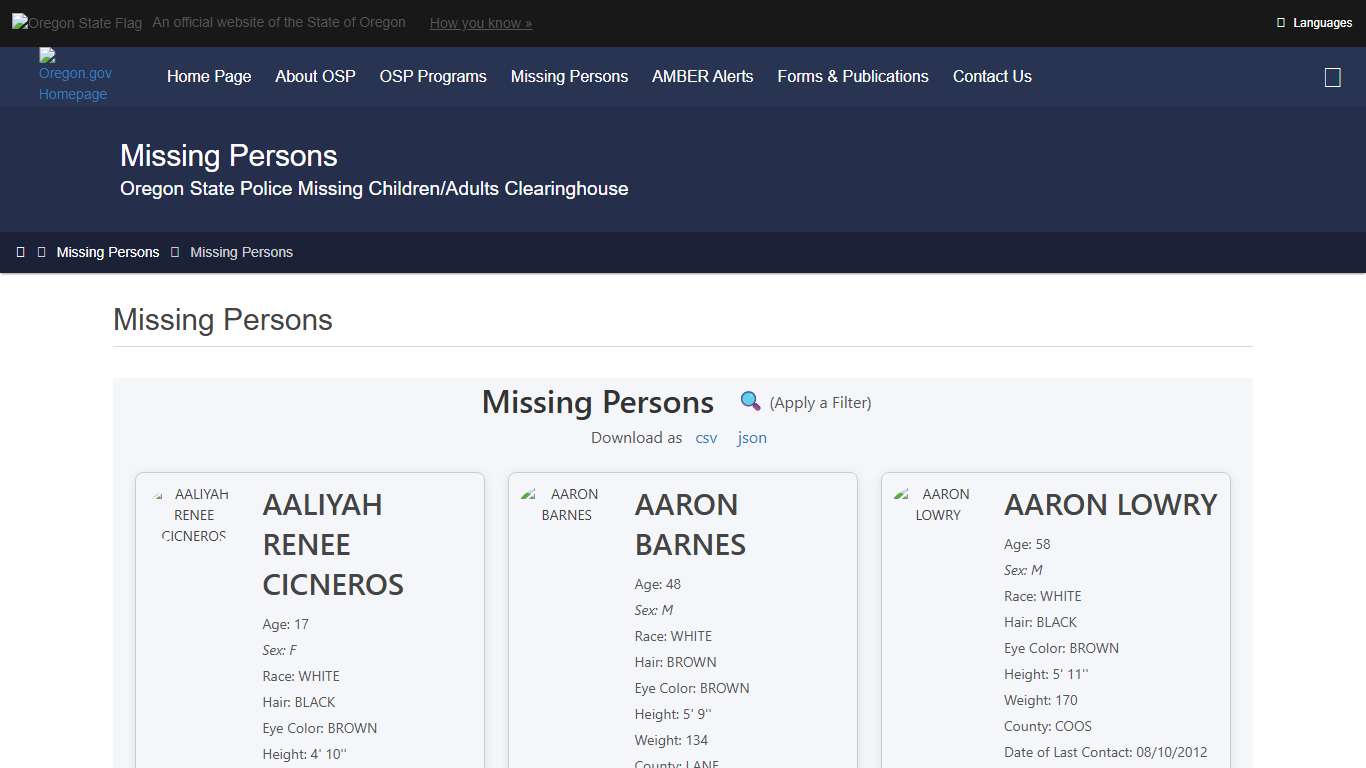
Task: Open the filter using the magnifier icon
Action: pos(750,401)
